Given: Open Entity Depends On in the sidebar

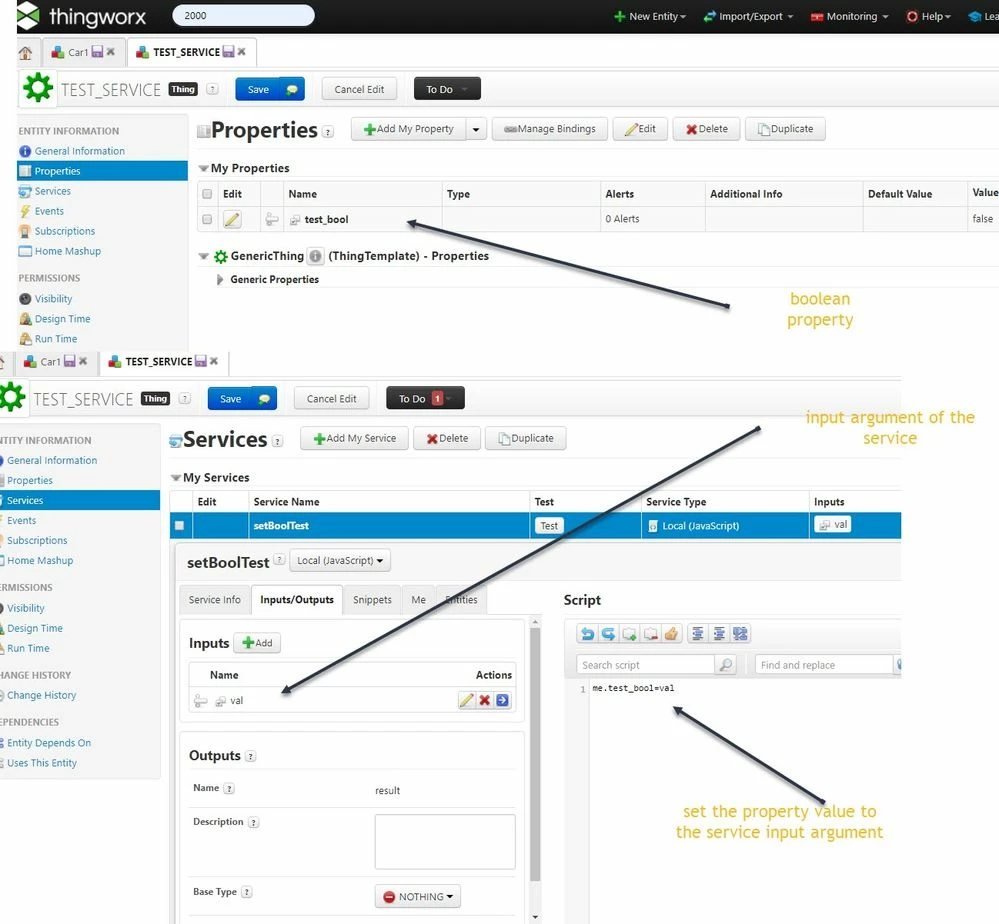Looking at the screenshot, I should (x=49, y=743).
